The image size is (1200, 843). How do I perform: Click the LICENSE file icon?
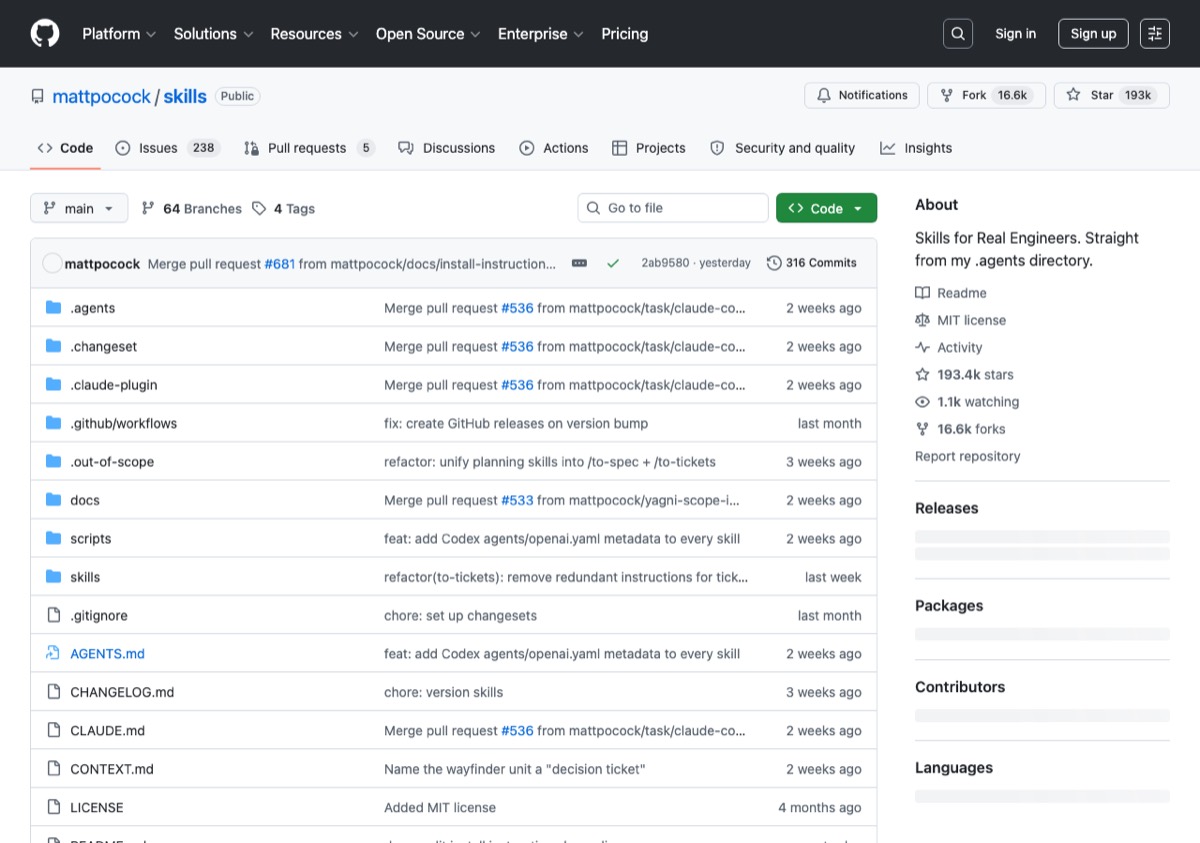tap(54, 807)
